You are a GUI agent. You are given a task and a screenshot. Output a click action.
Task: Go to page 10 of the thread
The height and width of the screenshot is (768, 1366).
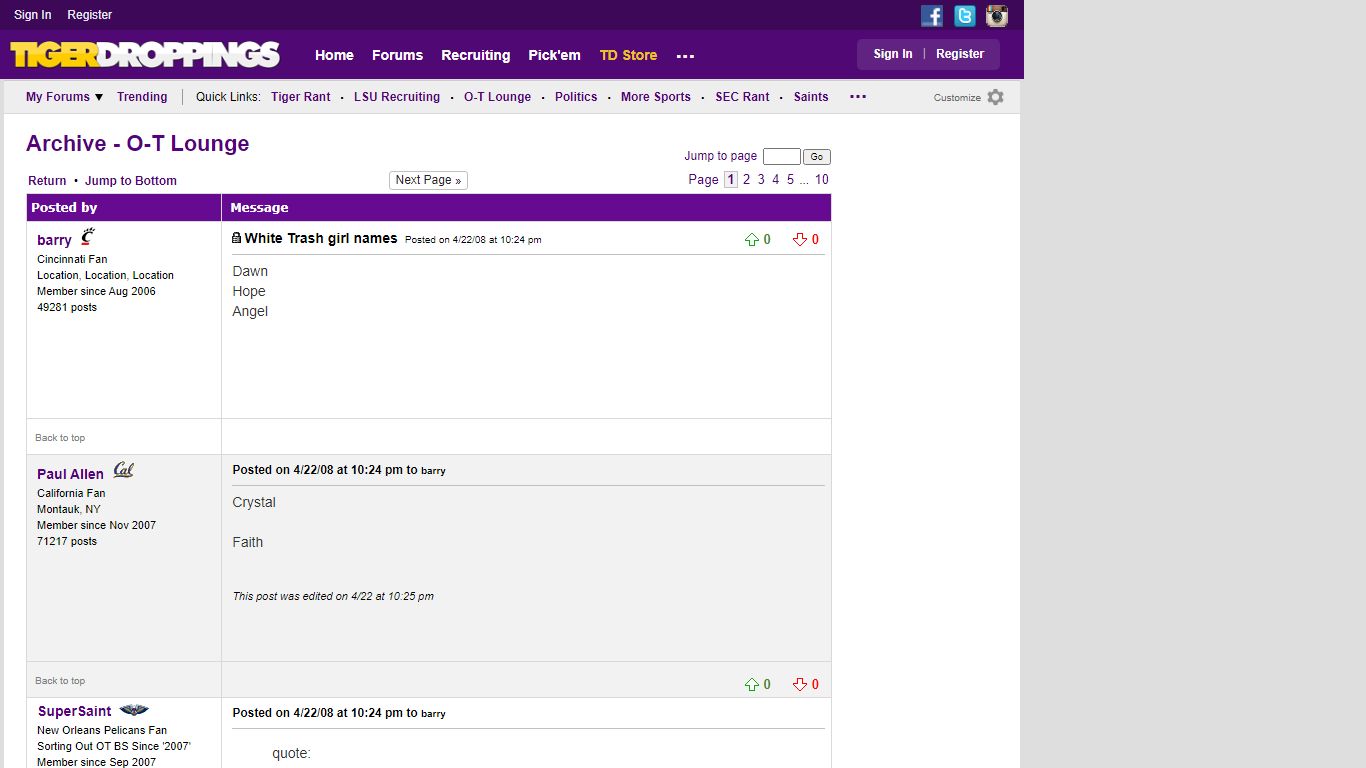coord(822,180)
